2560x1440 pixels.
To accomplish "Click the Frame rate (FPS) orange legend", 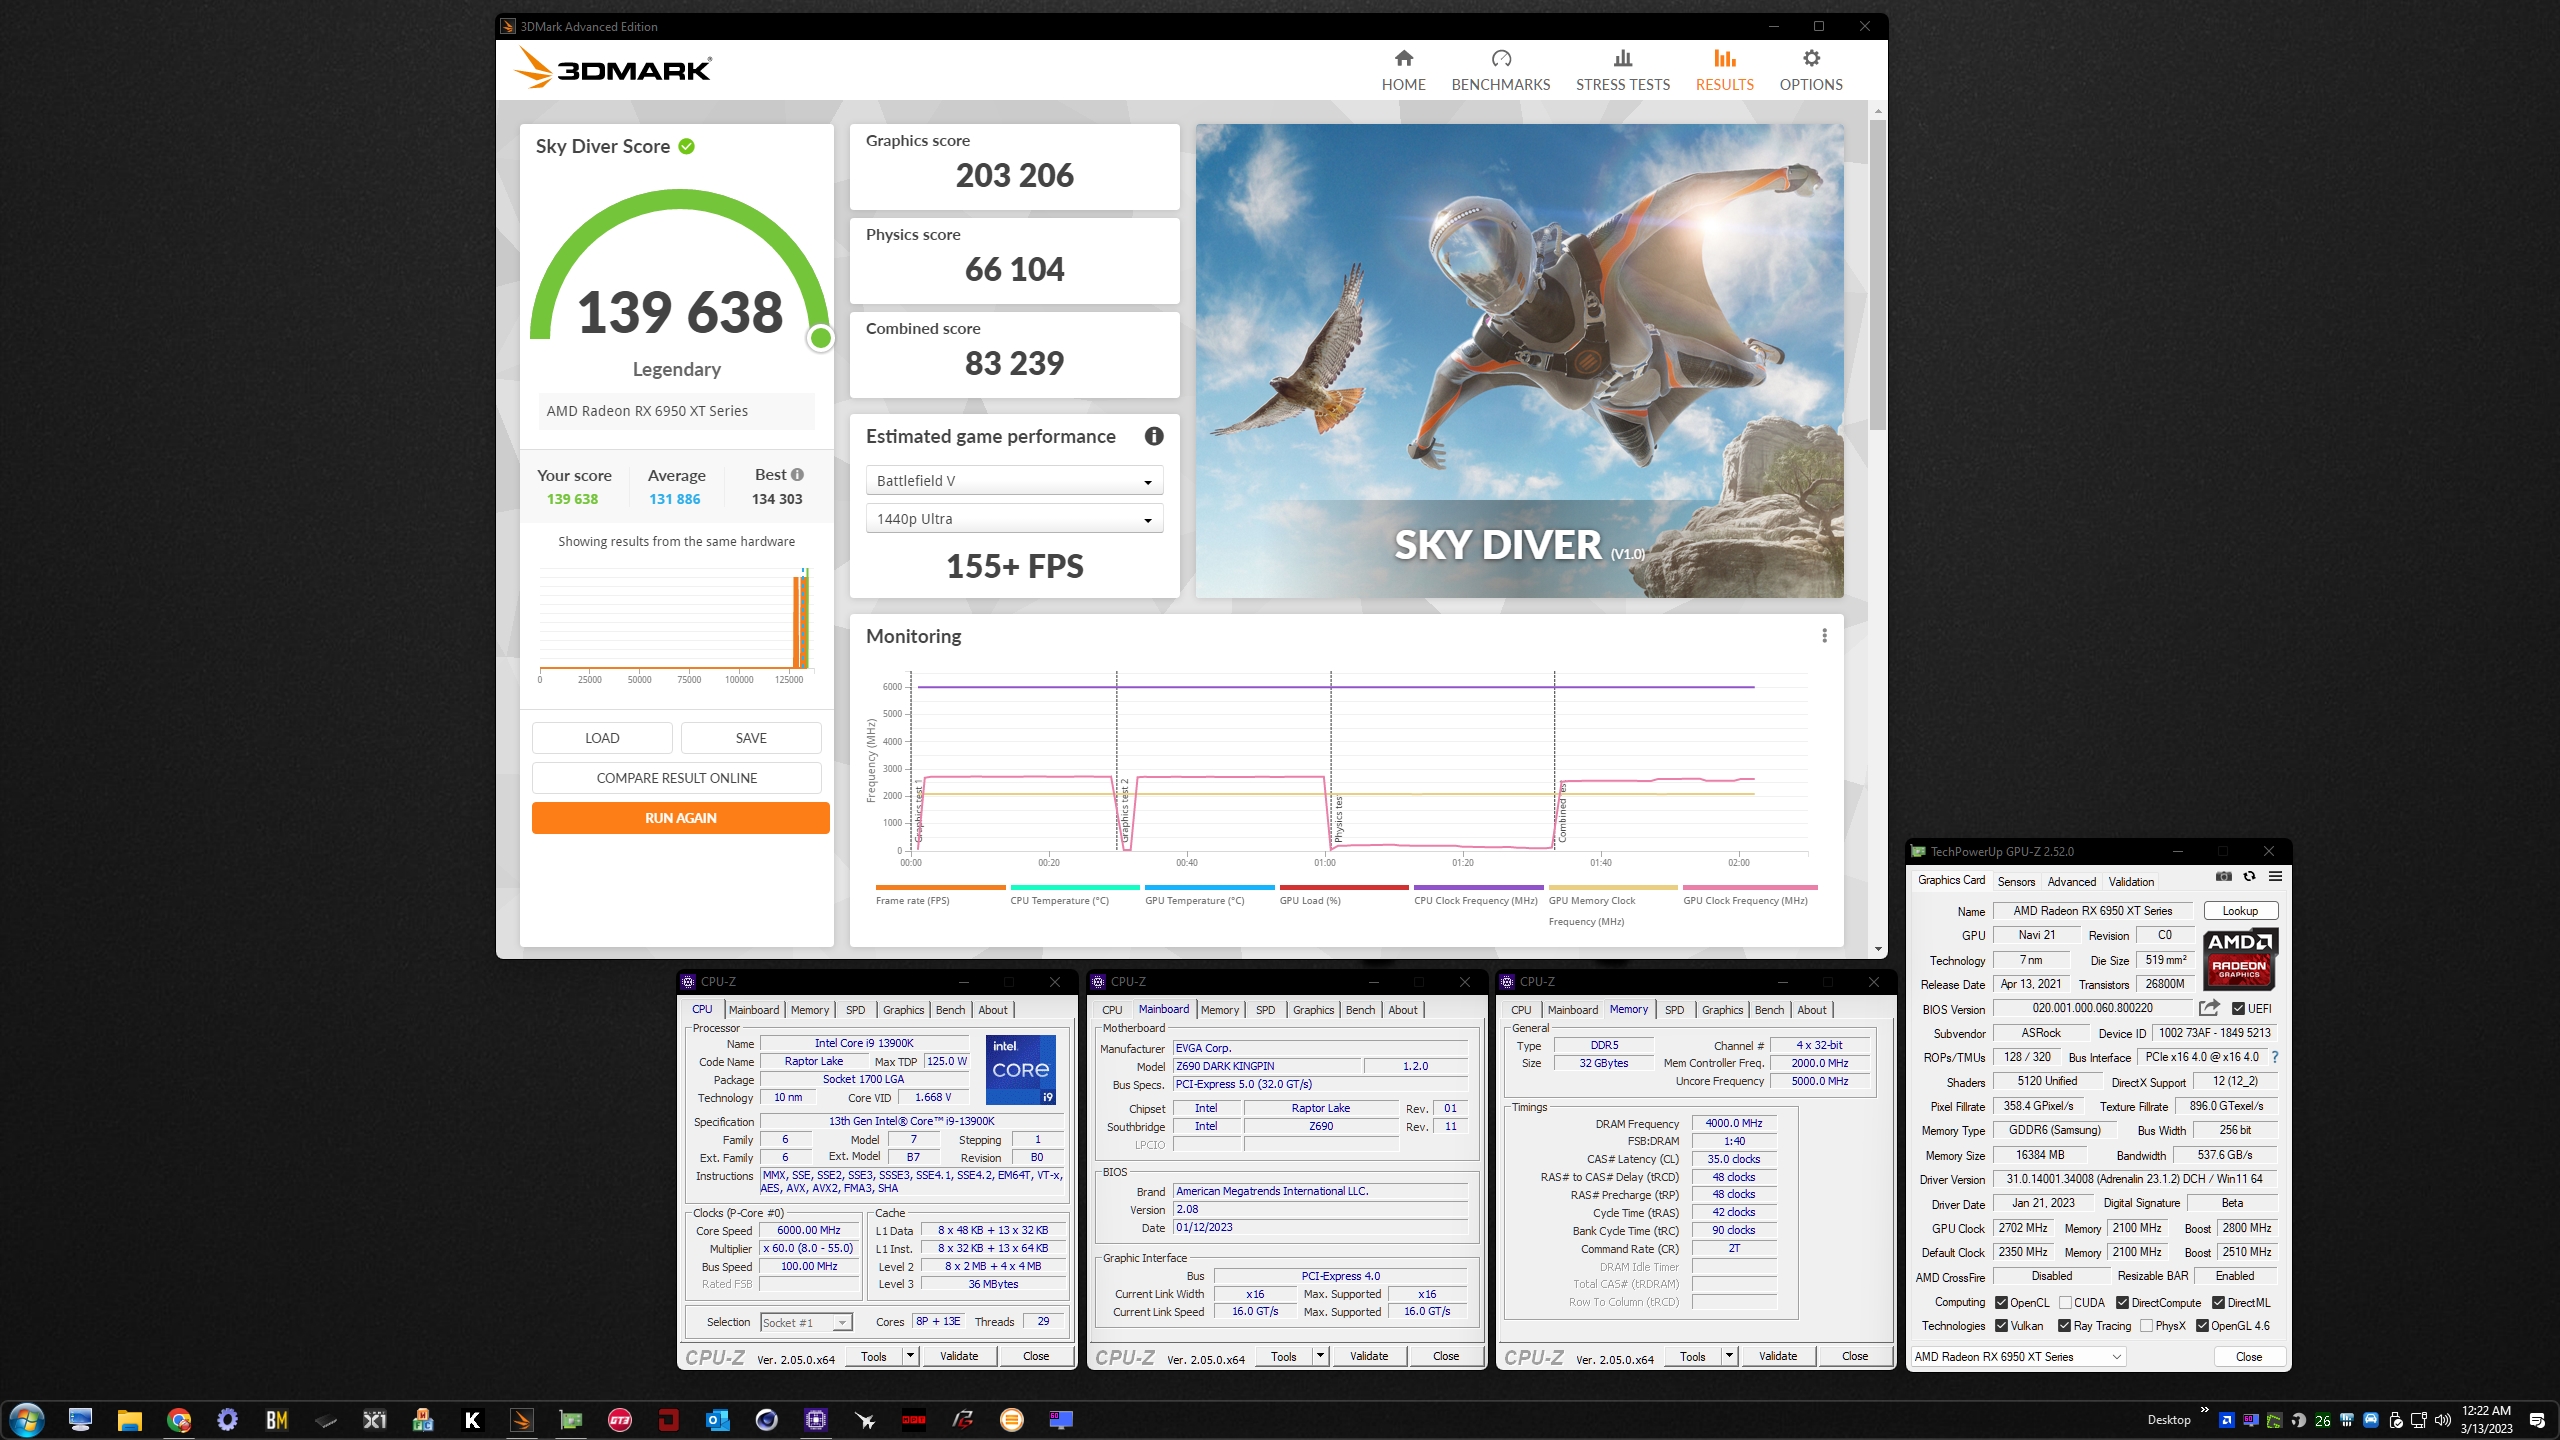I will [940, 895].
